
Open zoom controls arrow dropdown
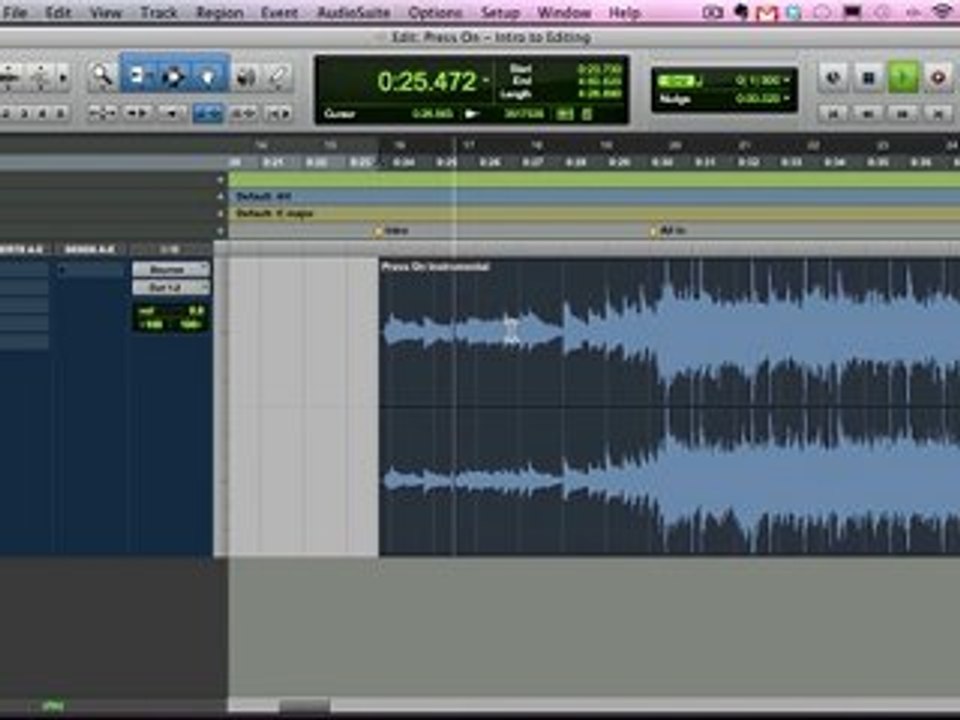62,77
